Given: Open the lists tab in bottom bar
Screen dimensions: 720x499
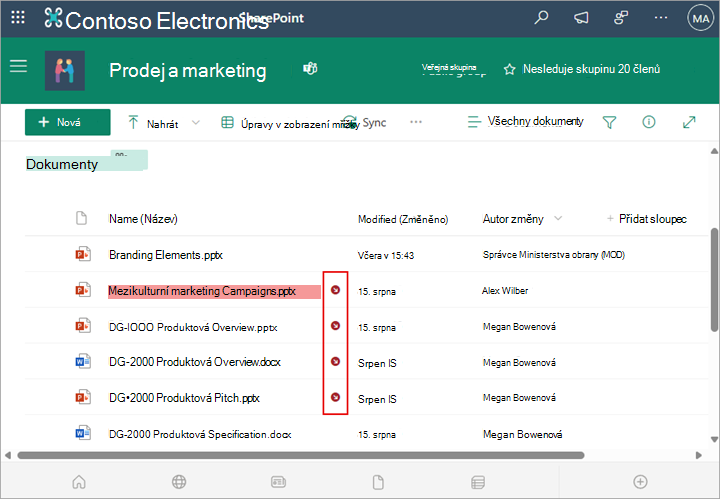Looking at the screenshot, I should click(x=478, y=482).
